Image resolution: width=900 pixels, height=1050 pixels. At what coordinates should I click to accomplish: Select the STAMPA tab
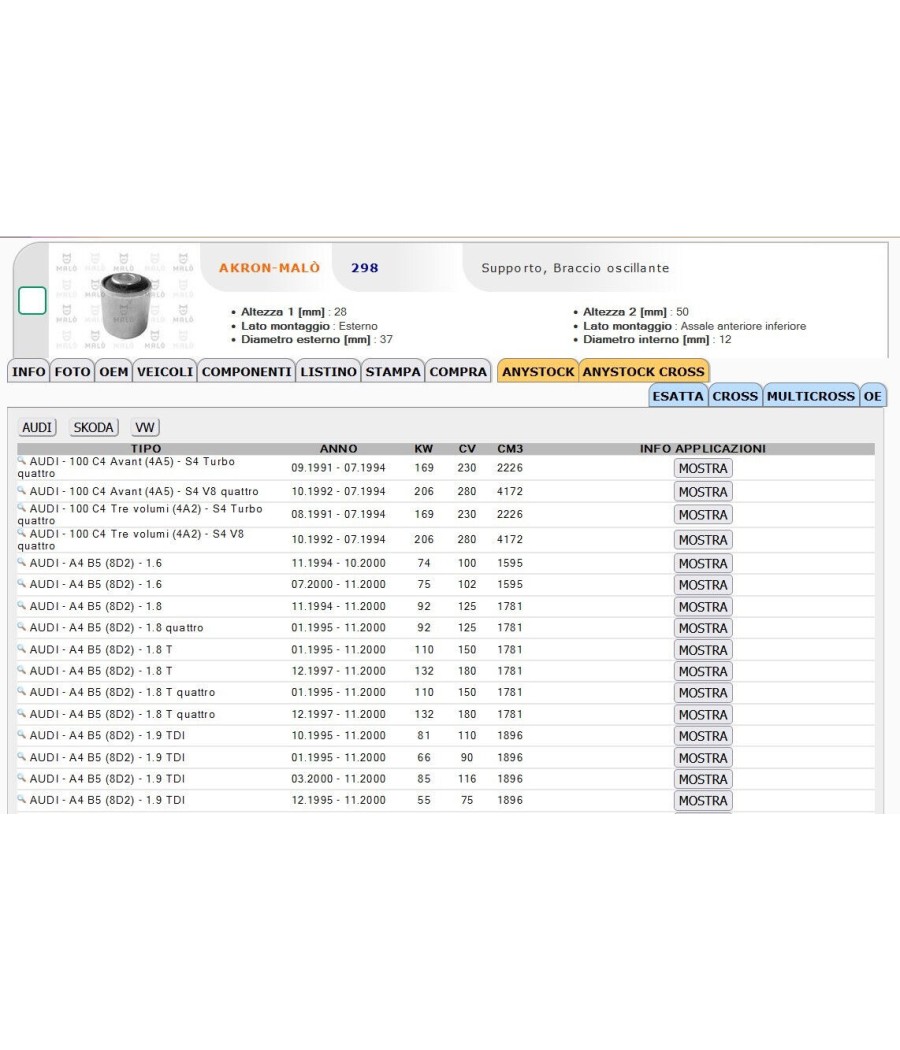point(393,372)
